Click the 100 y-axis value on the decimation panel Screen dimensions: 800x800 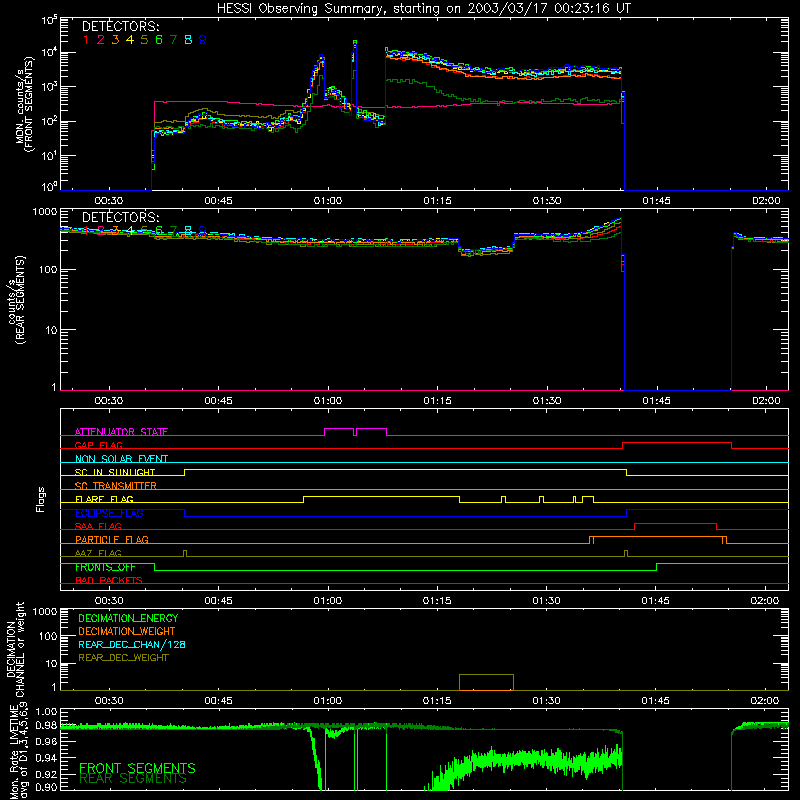tap(48, 636)
